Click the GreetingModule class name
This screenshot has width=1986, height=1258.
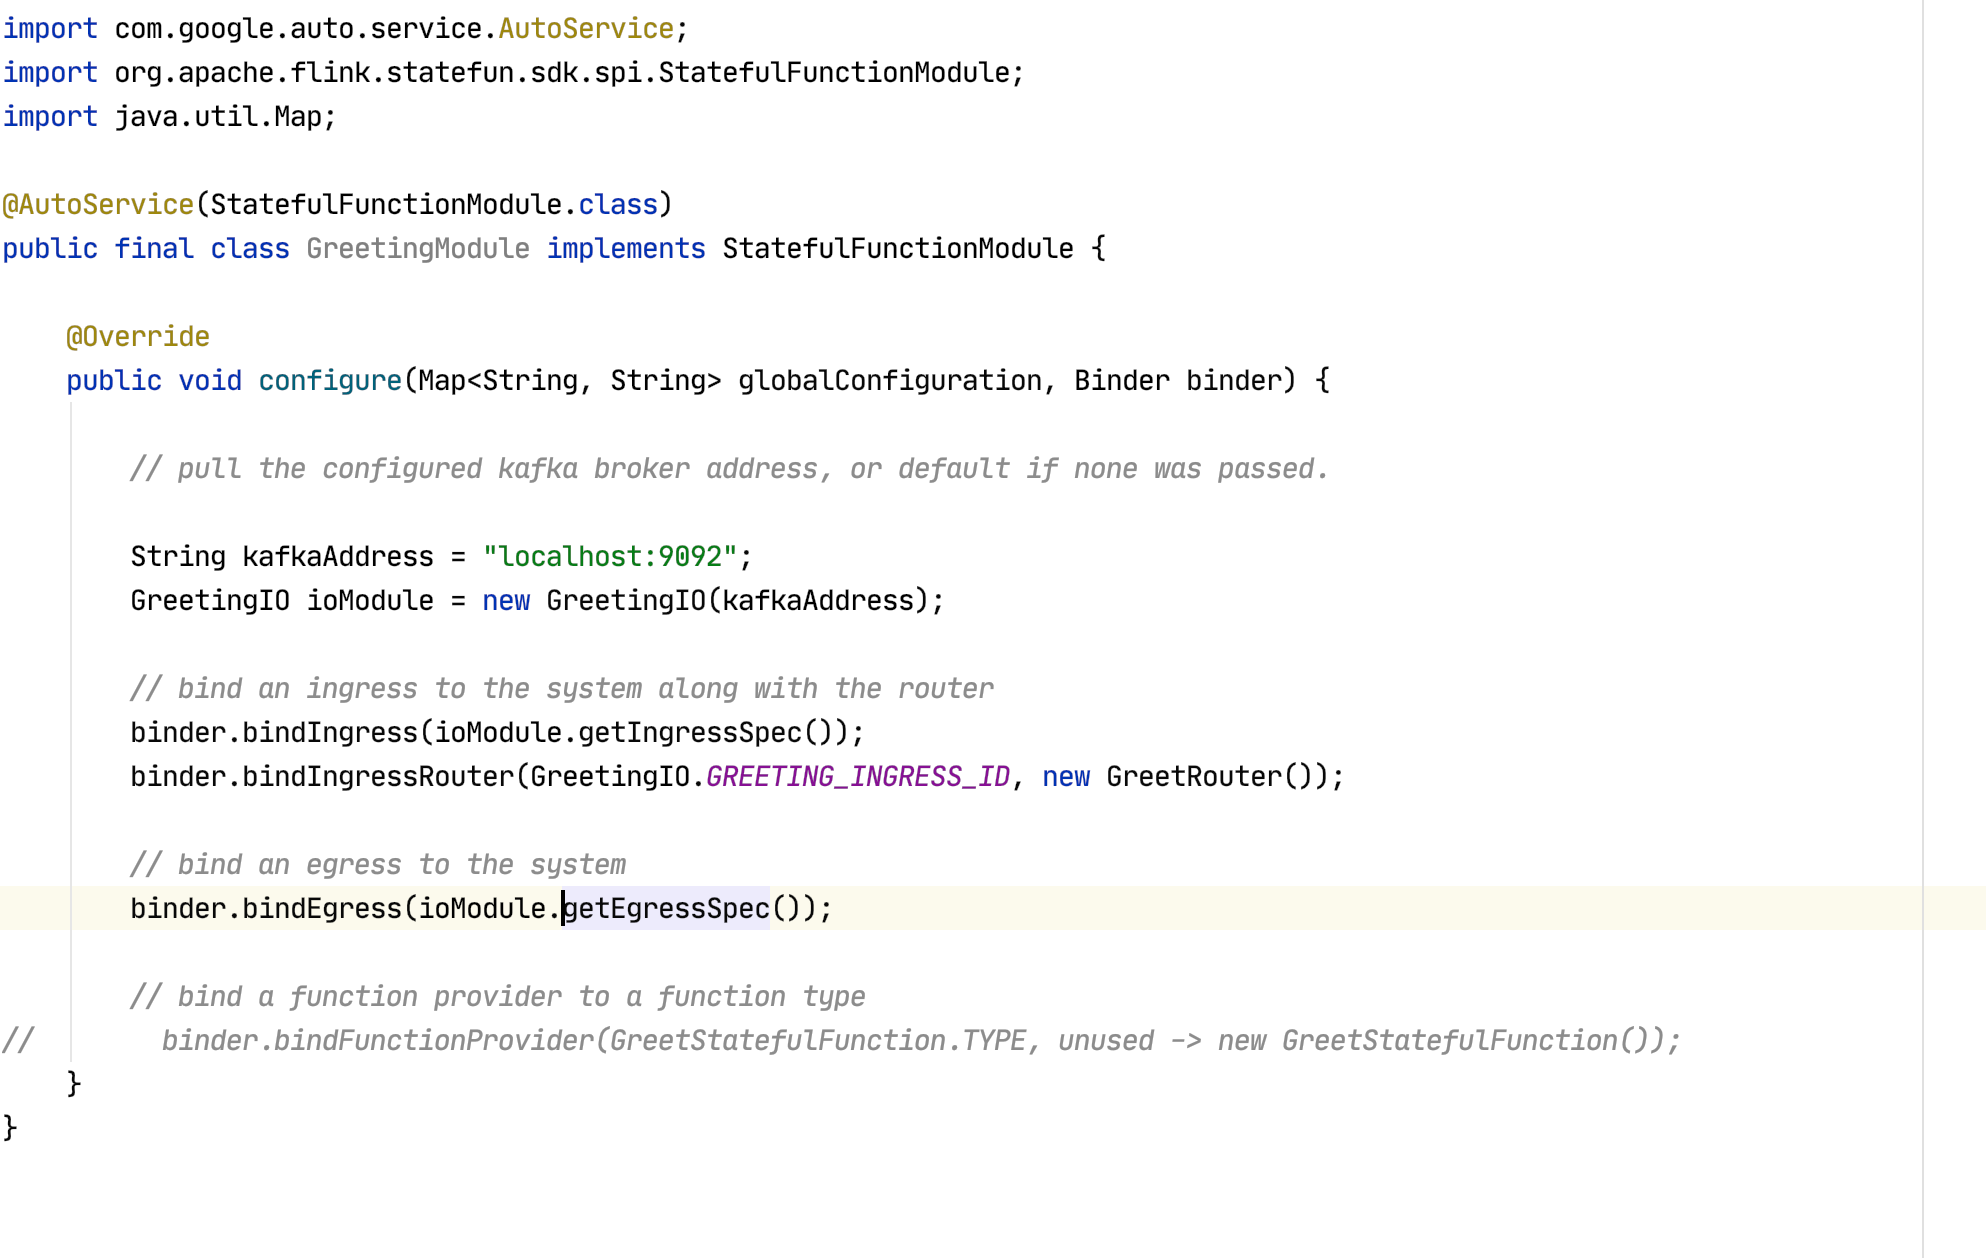[x=418, y=249]
